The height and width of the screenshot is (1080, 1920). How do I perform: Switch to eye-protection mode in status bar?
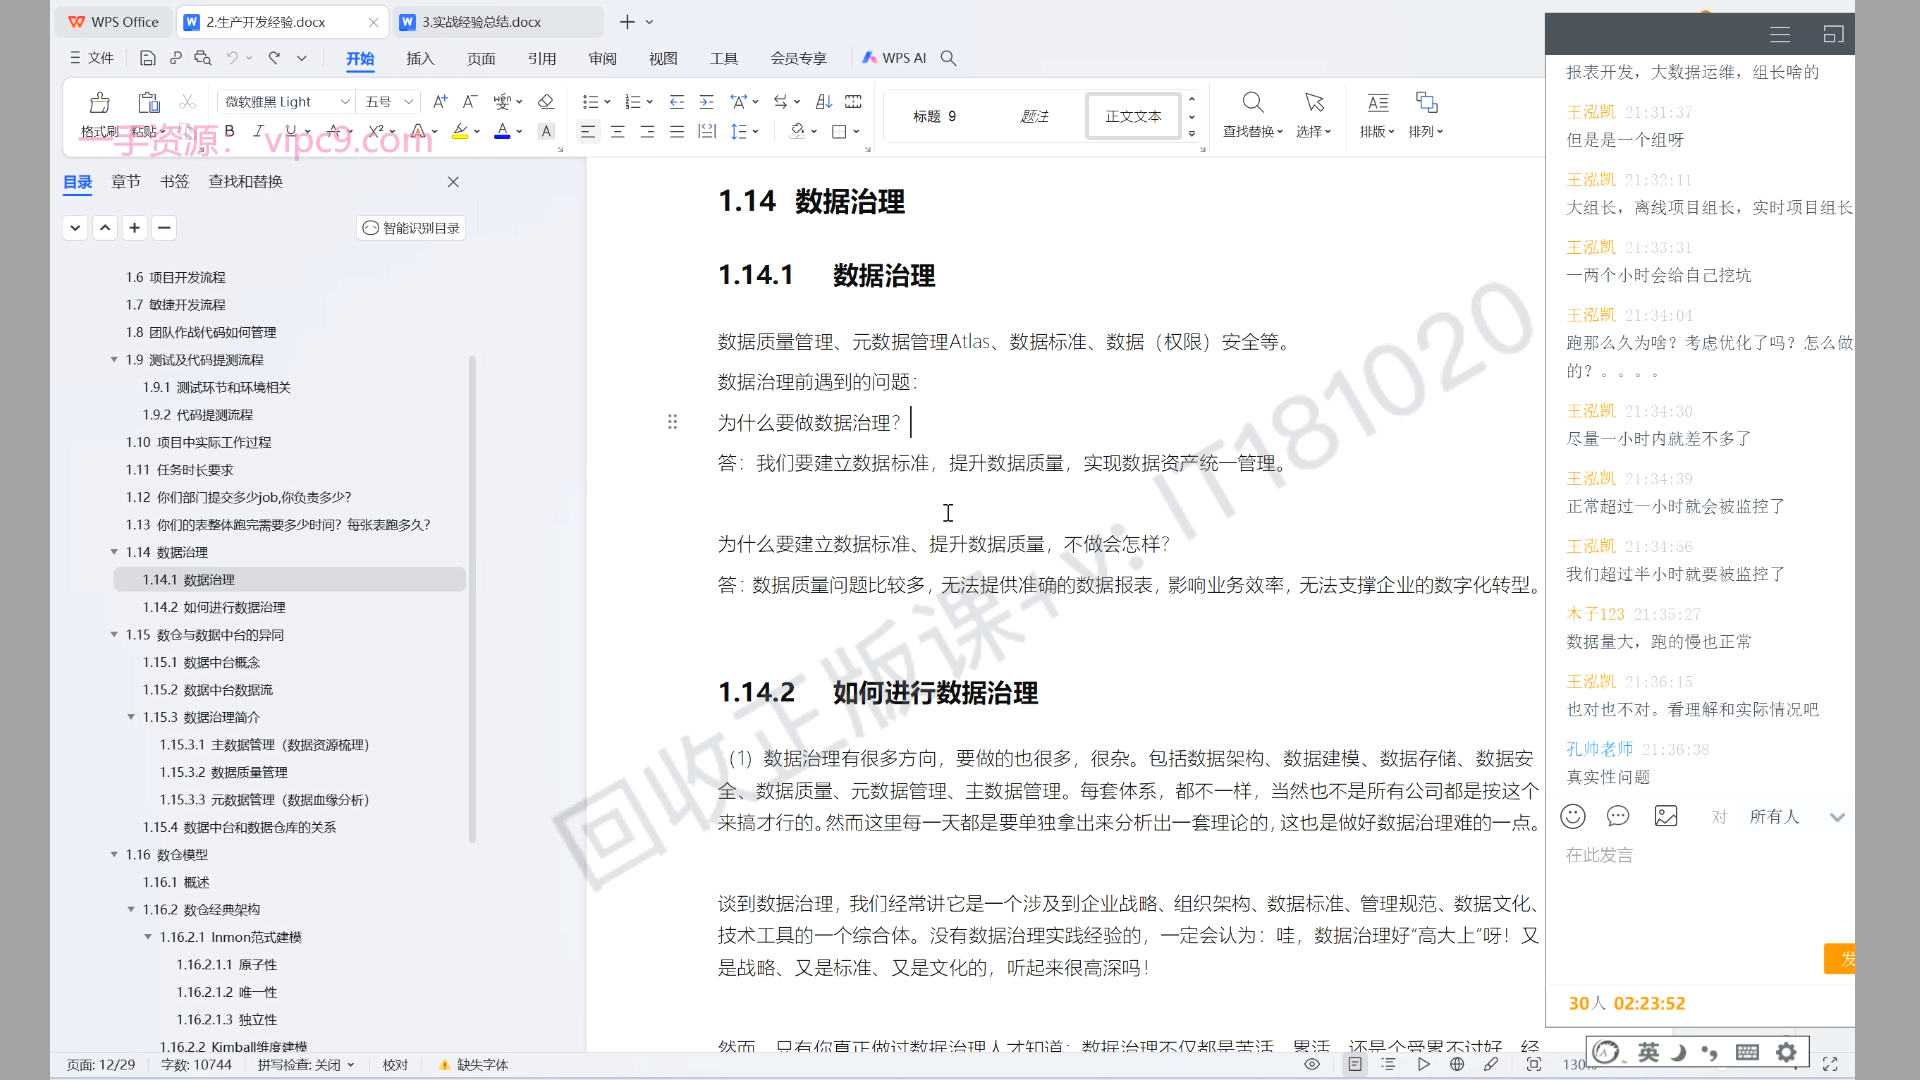1312,1064
